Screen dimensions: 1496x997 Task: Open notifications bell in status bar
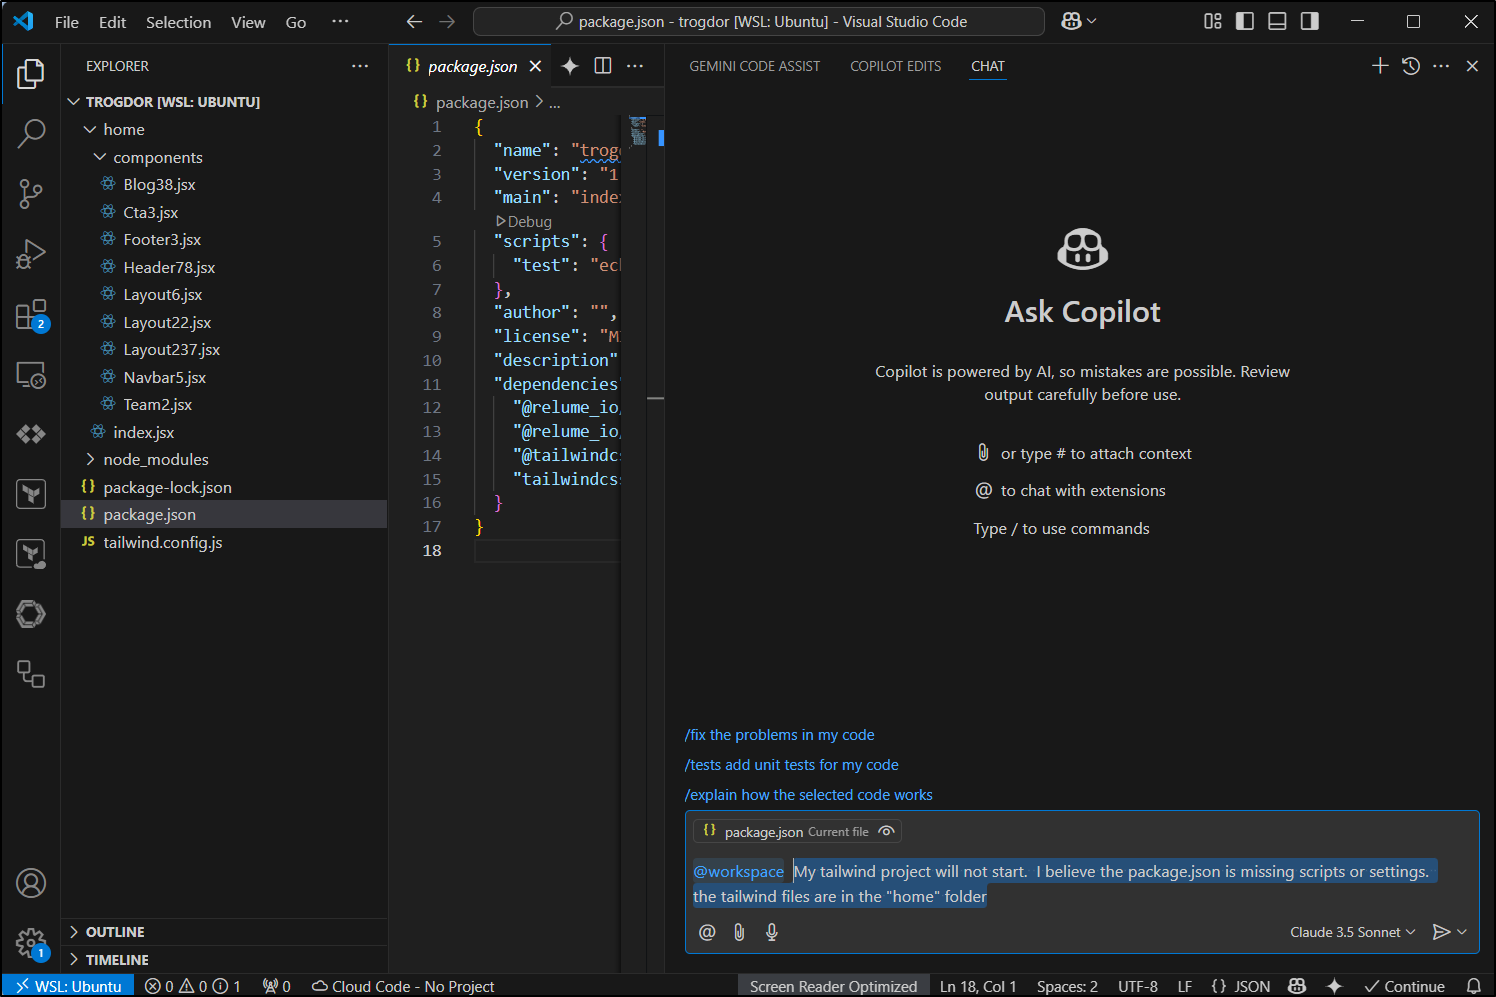coord(1473,986)
